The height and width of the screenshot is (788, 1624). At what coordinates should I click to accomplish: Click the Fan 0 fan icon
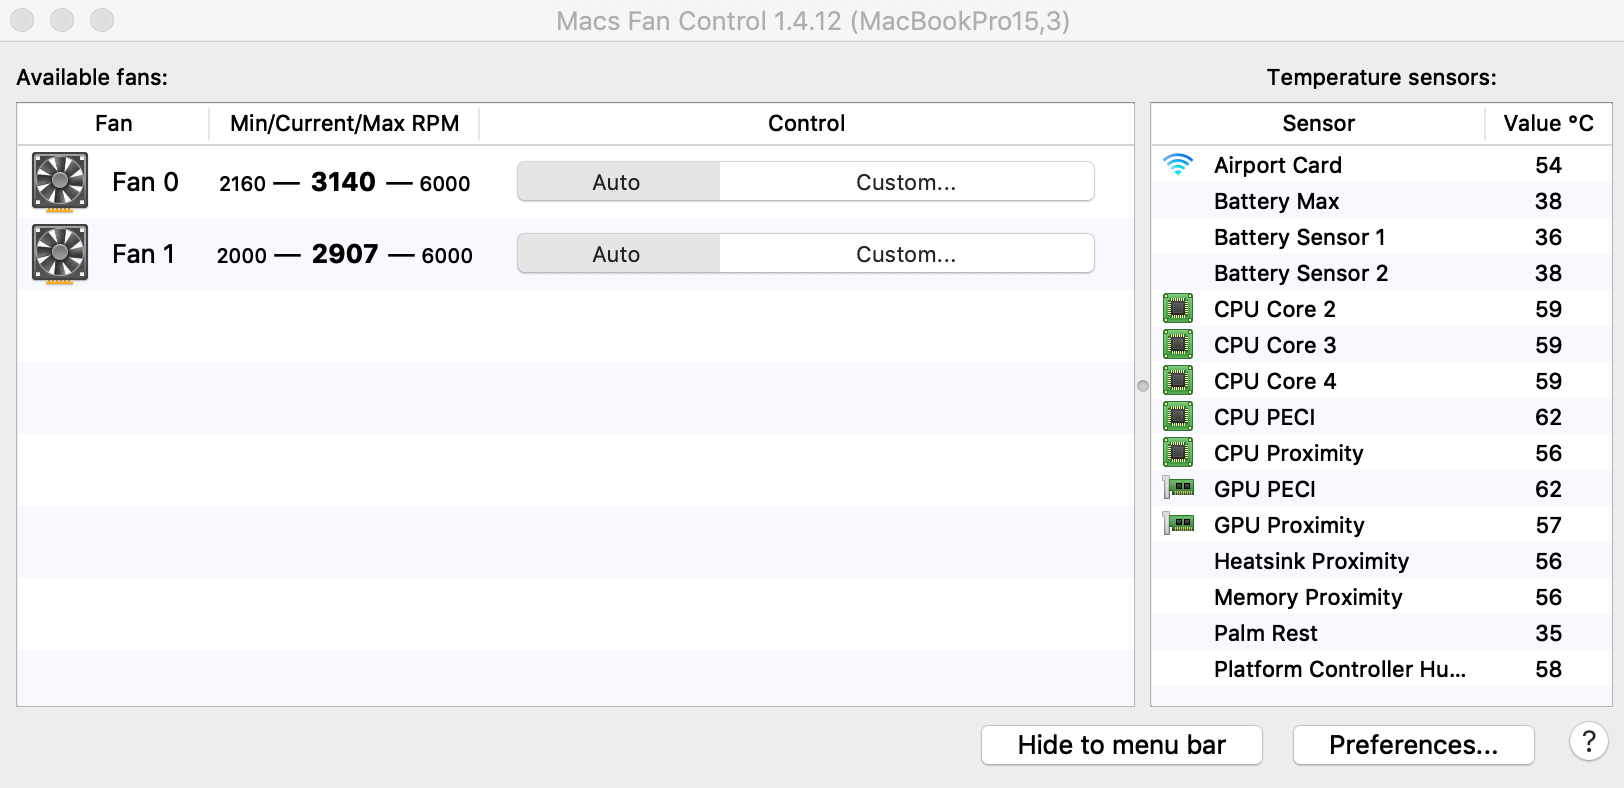(60, 182)
